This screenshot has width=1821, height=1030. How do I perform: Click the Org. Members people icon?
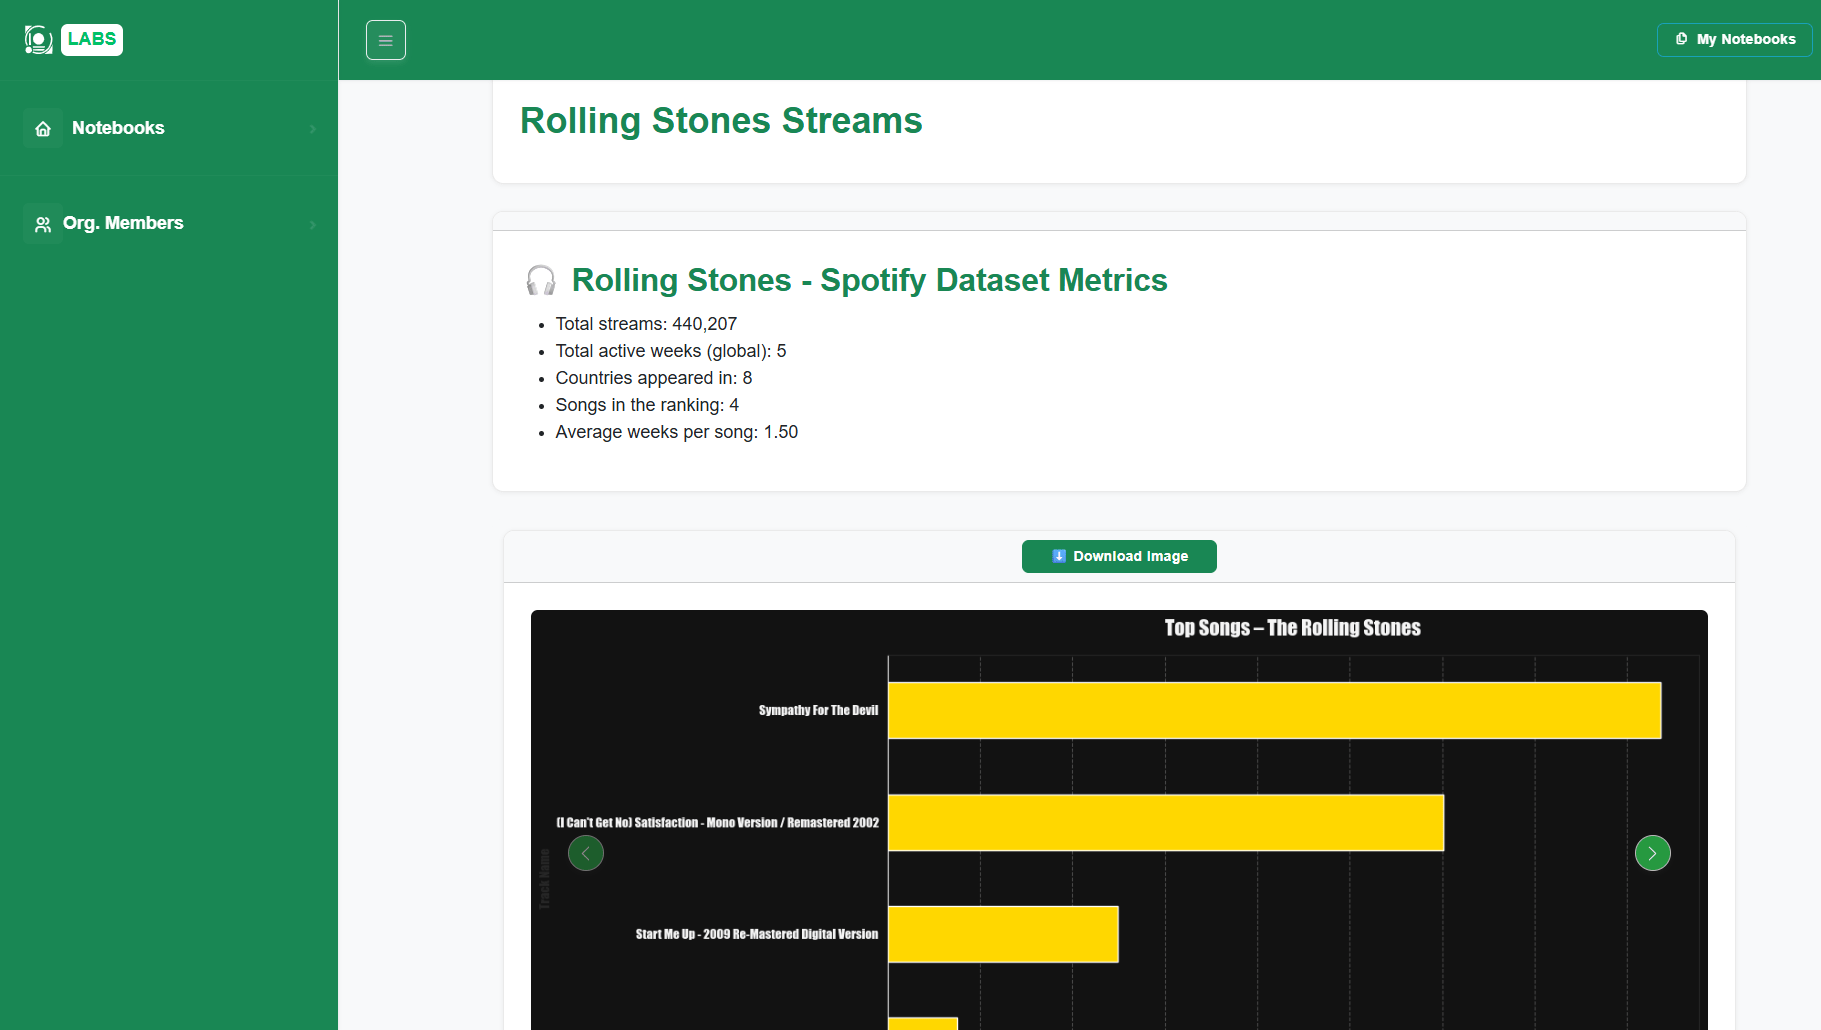43,224
